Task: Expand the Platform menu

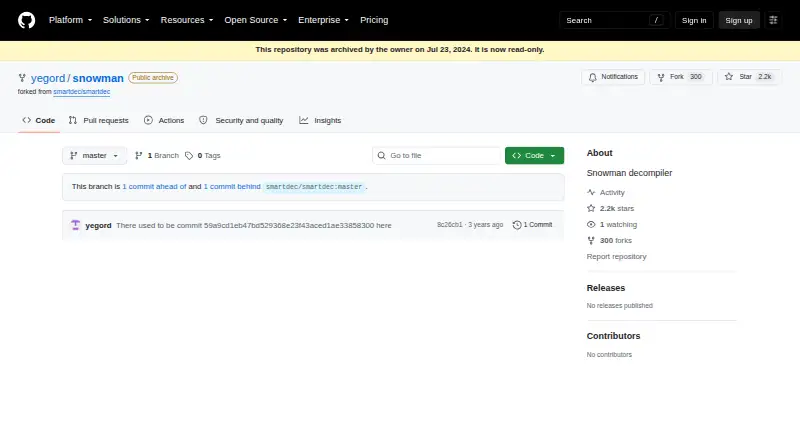Action: coord(70,20)
